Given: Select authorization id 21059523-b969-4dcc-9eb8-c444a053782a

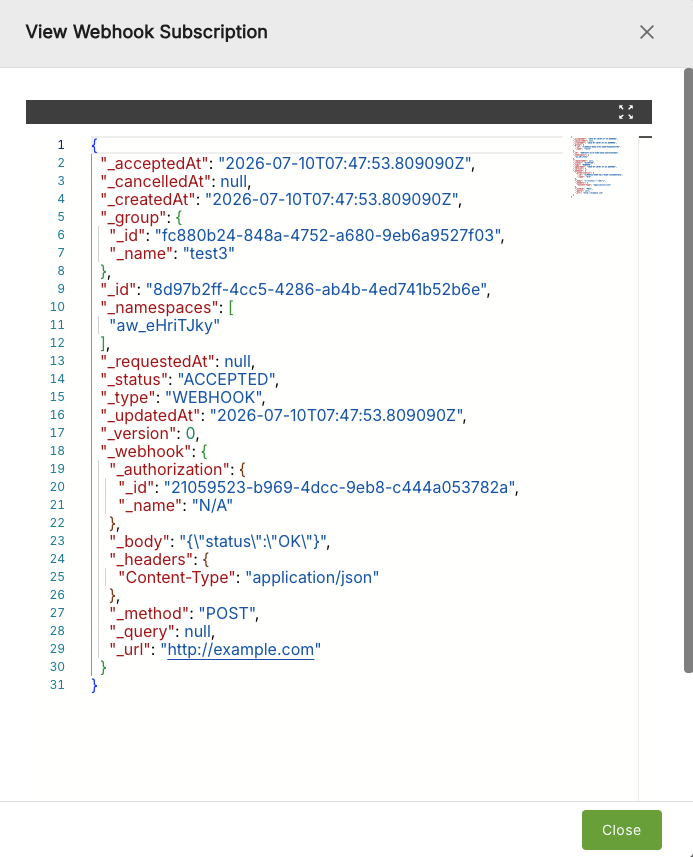Looking at the screenshot, I should pyautogui.click(x=339, y=488).
